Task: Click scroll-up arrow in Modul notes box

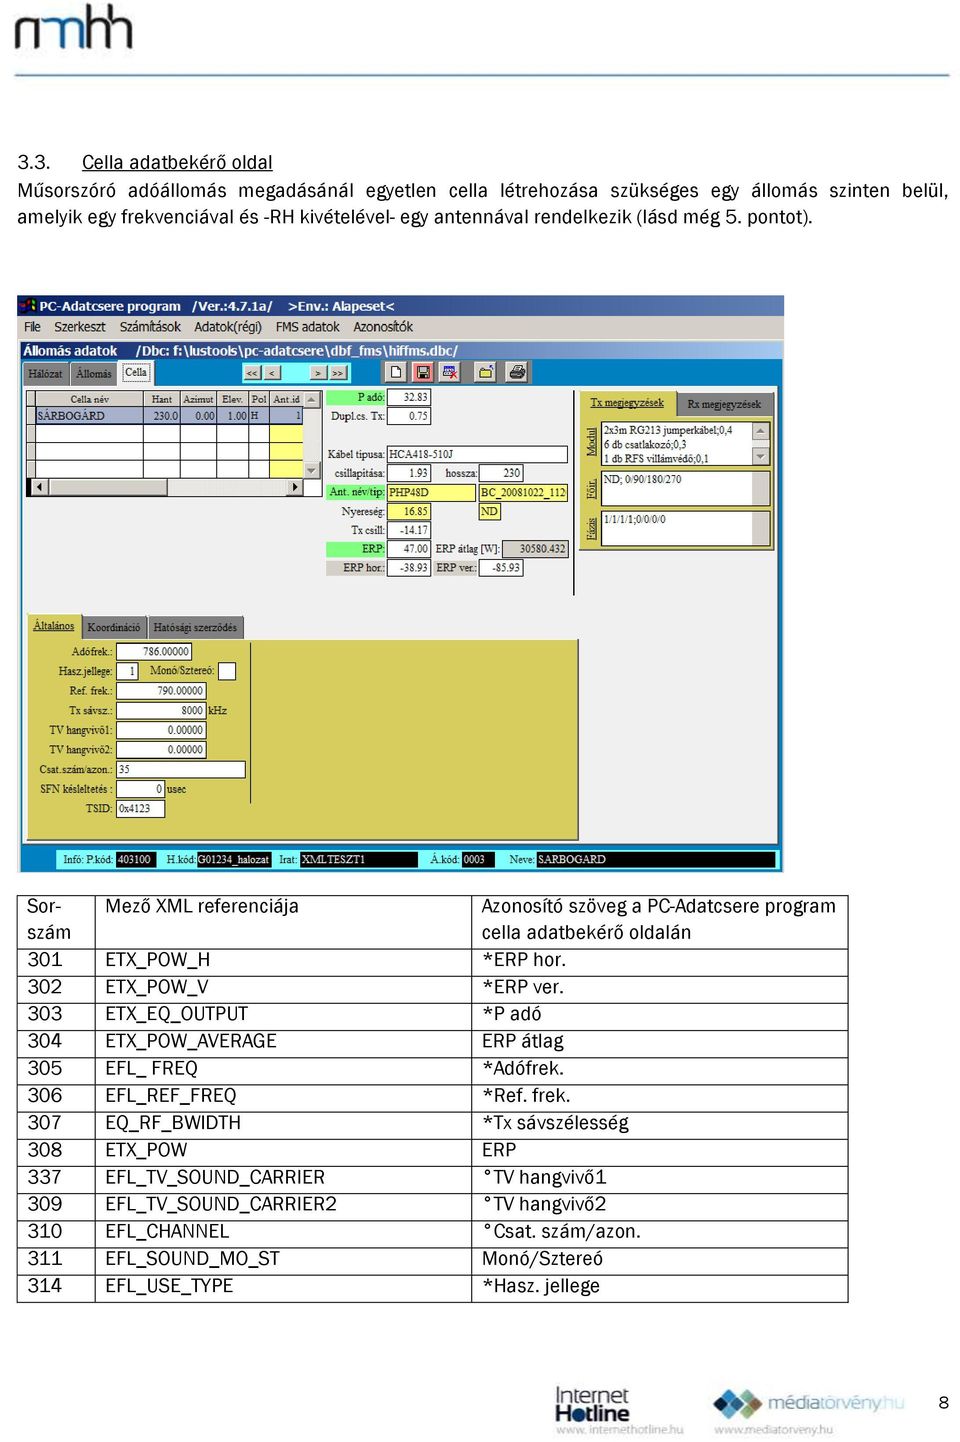Action: coord(761,430)
